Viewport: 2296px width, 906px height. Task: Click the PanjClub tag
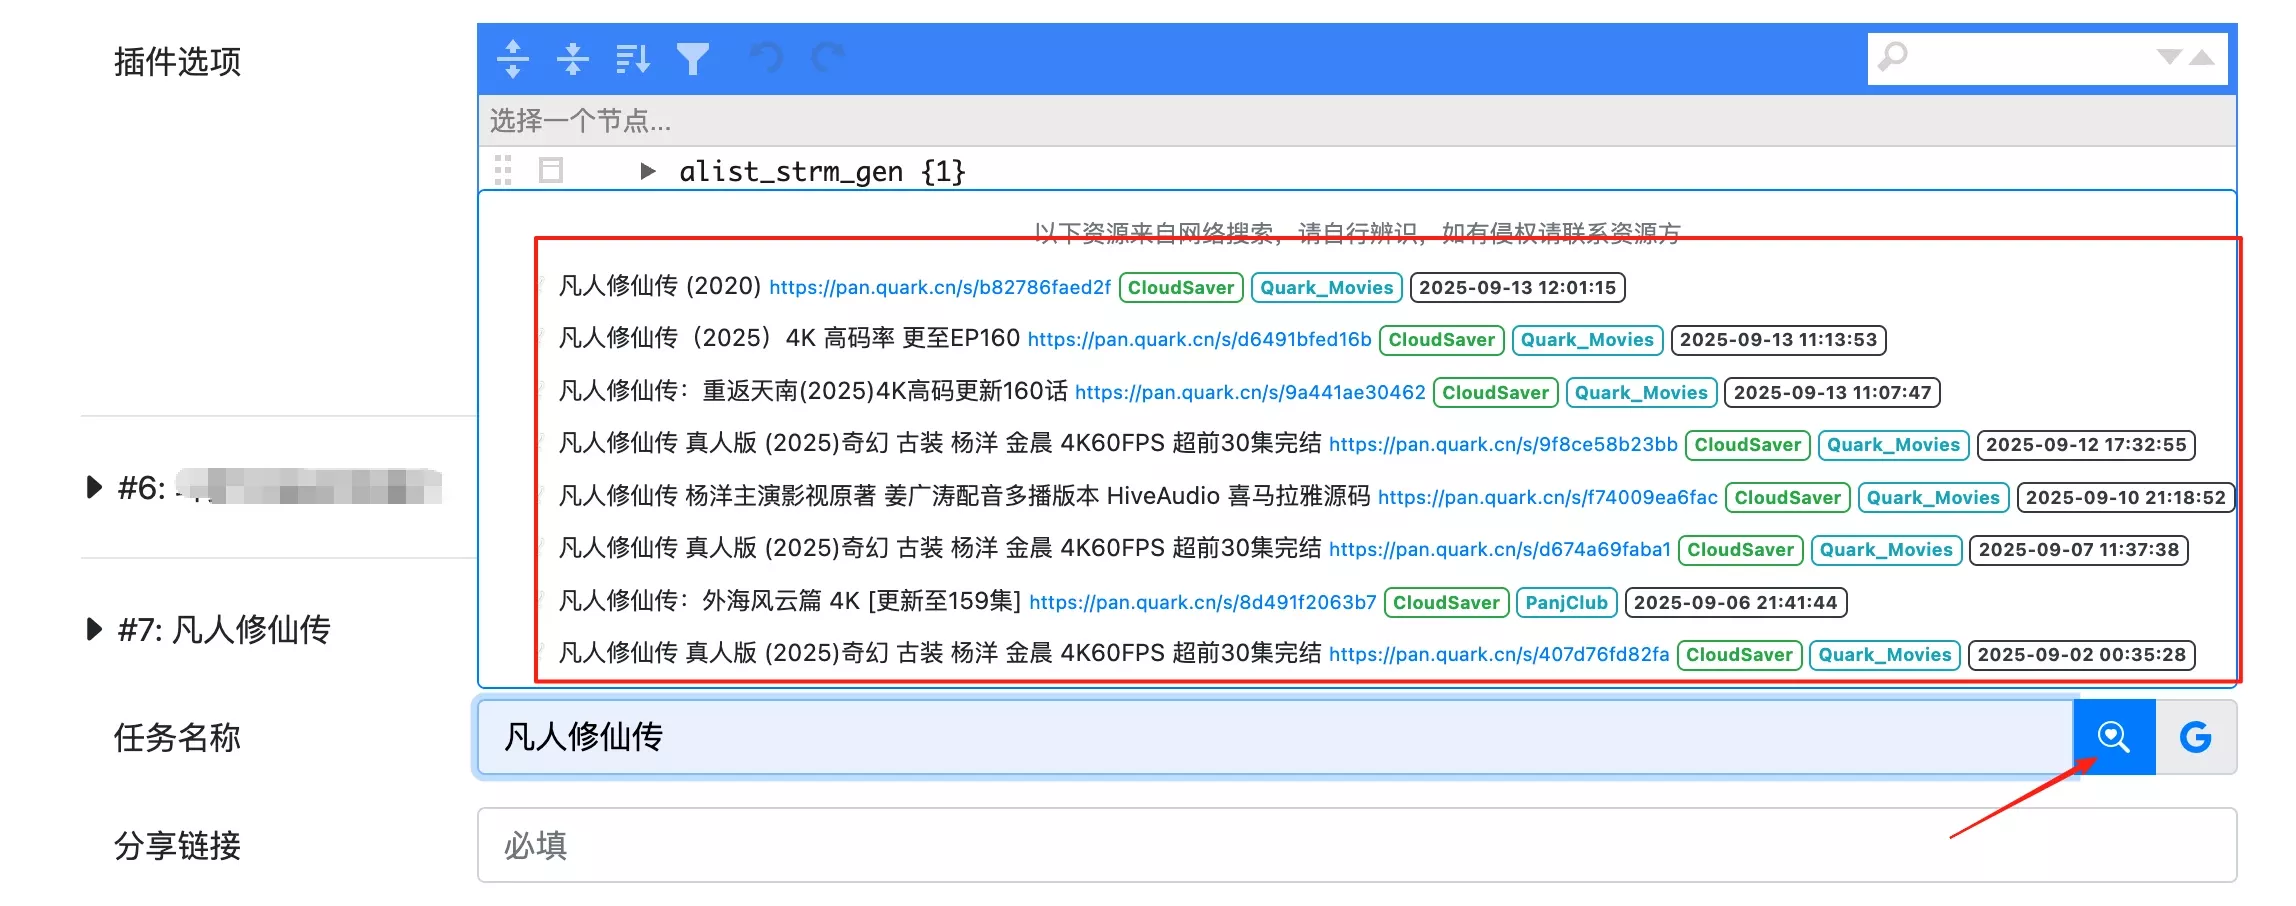point(1567,602)
